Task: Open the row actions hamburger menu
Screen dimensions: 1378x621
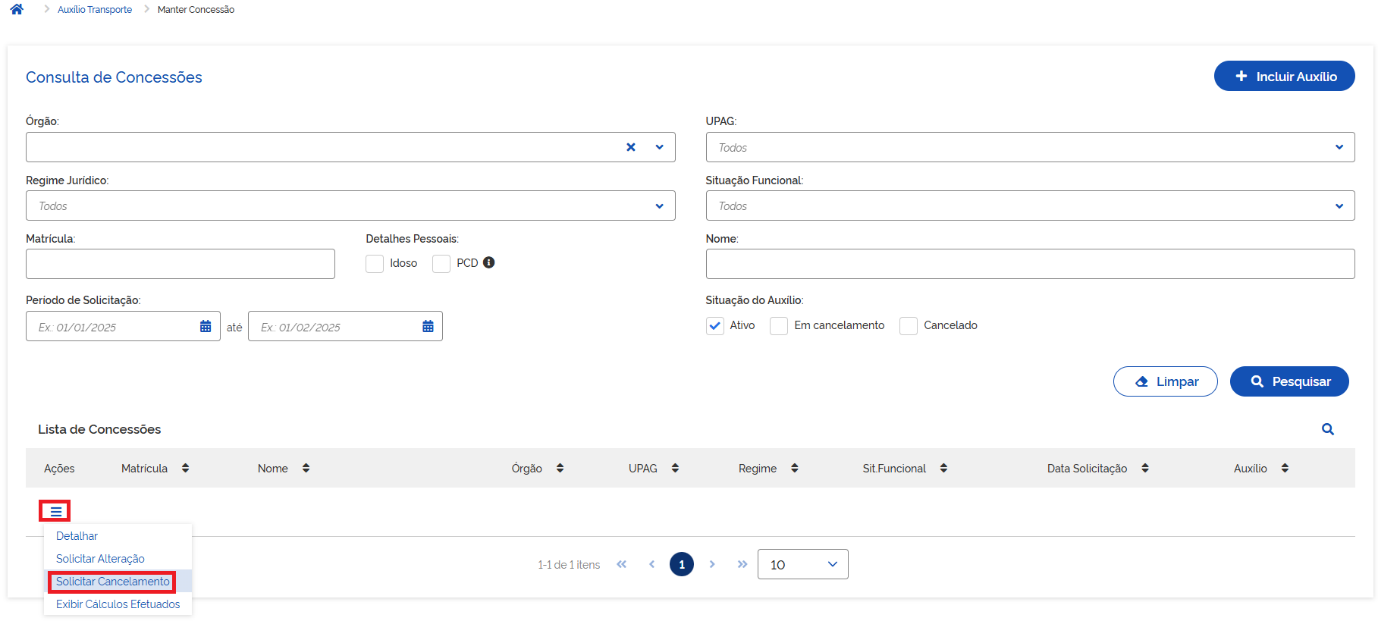Action: coord(56,512)
